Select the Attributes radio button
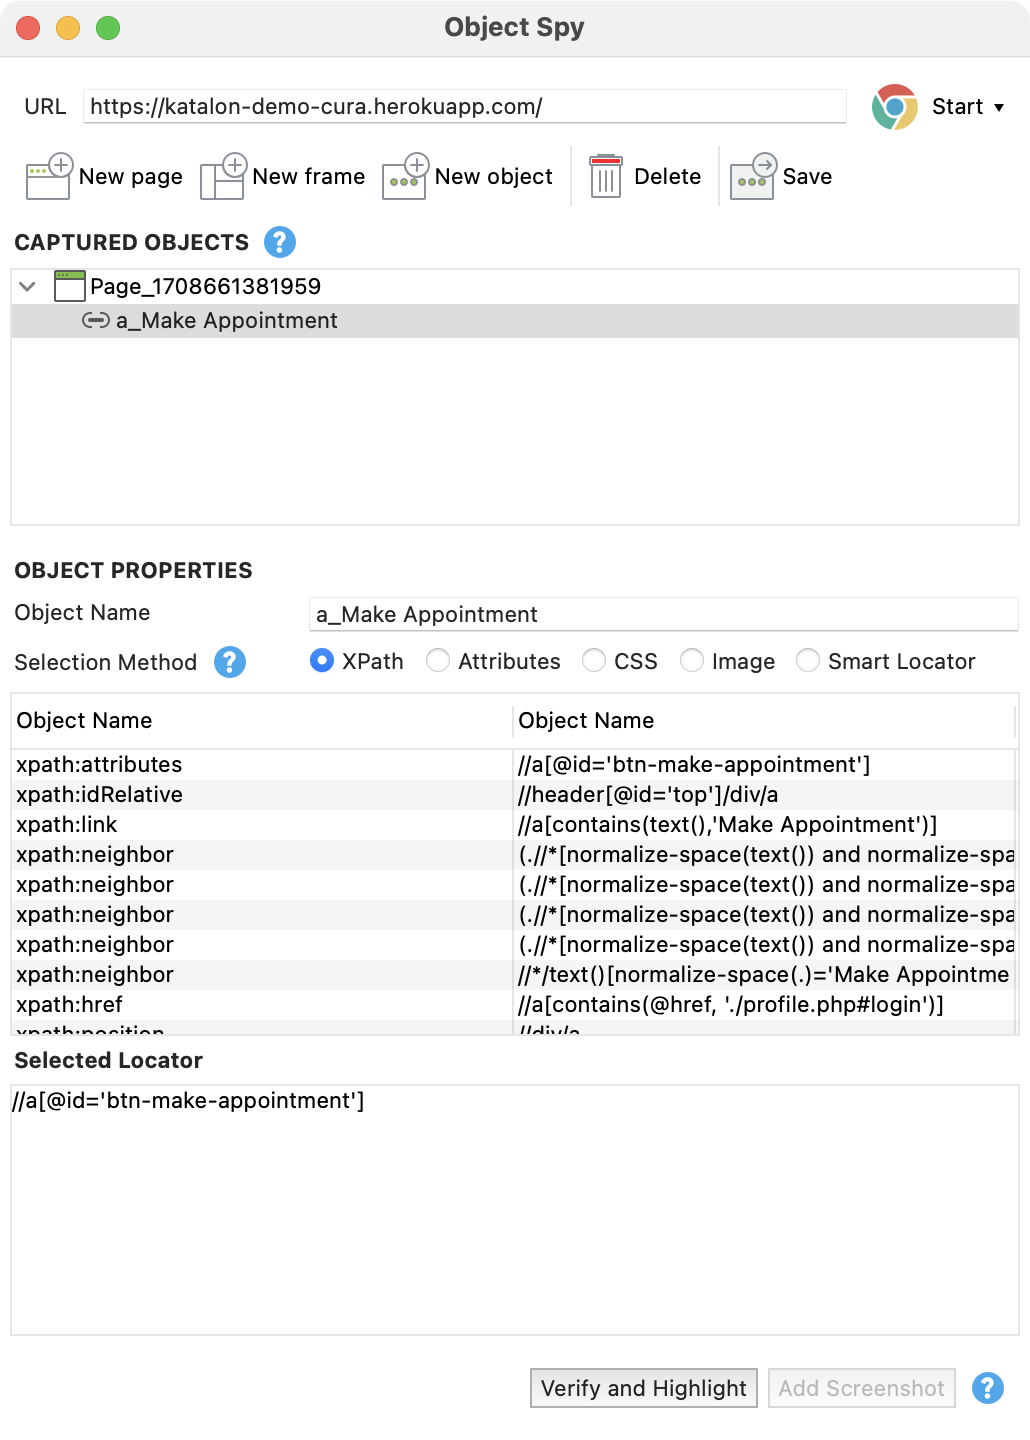Image resolution: width=1030 pixels, height=1440 pixels. (438, 661)
